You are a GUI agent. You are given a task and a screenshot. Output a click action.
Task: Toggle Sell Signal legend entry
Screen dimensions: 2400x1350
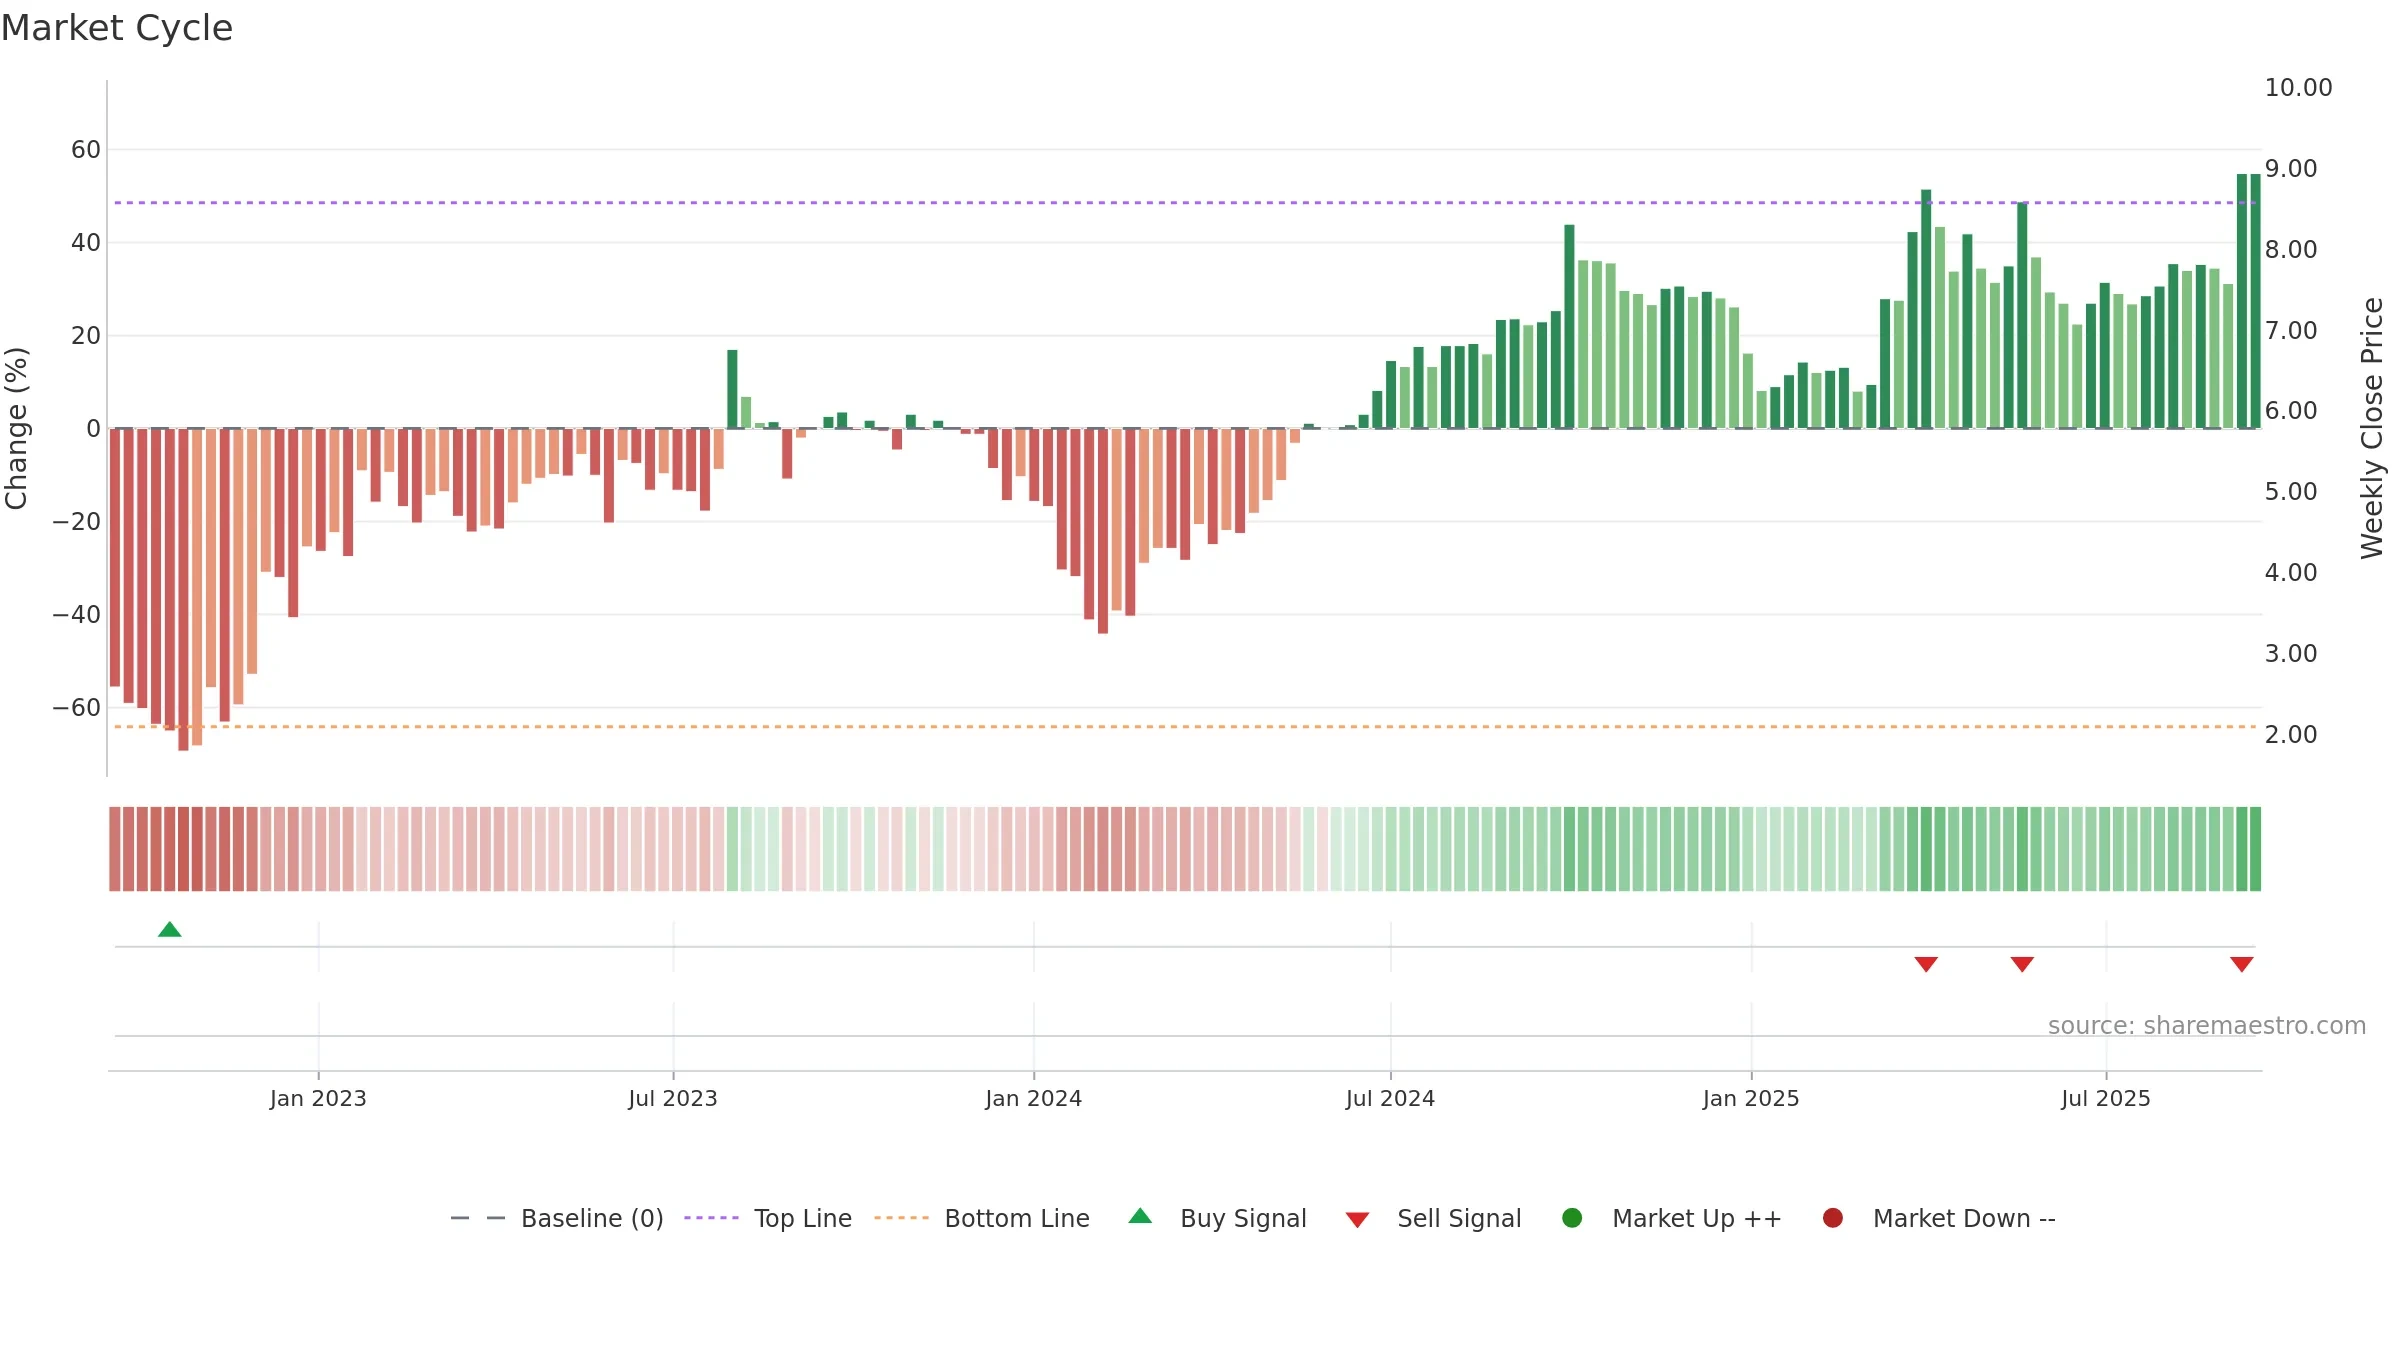click(1433, 1218)
